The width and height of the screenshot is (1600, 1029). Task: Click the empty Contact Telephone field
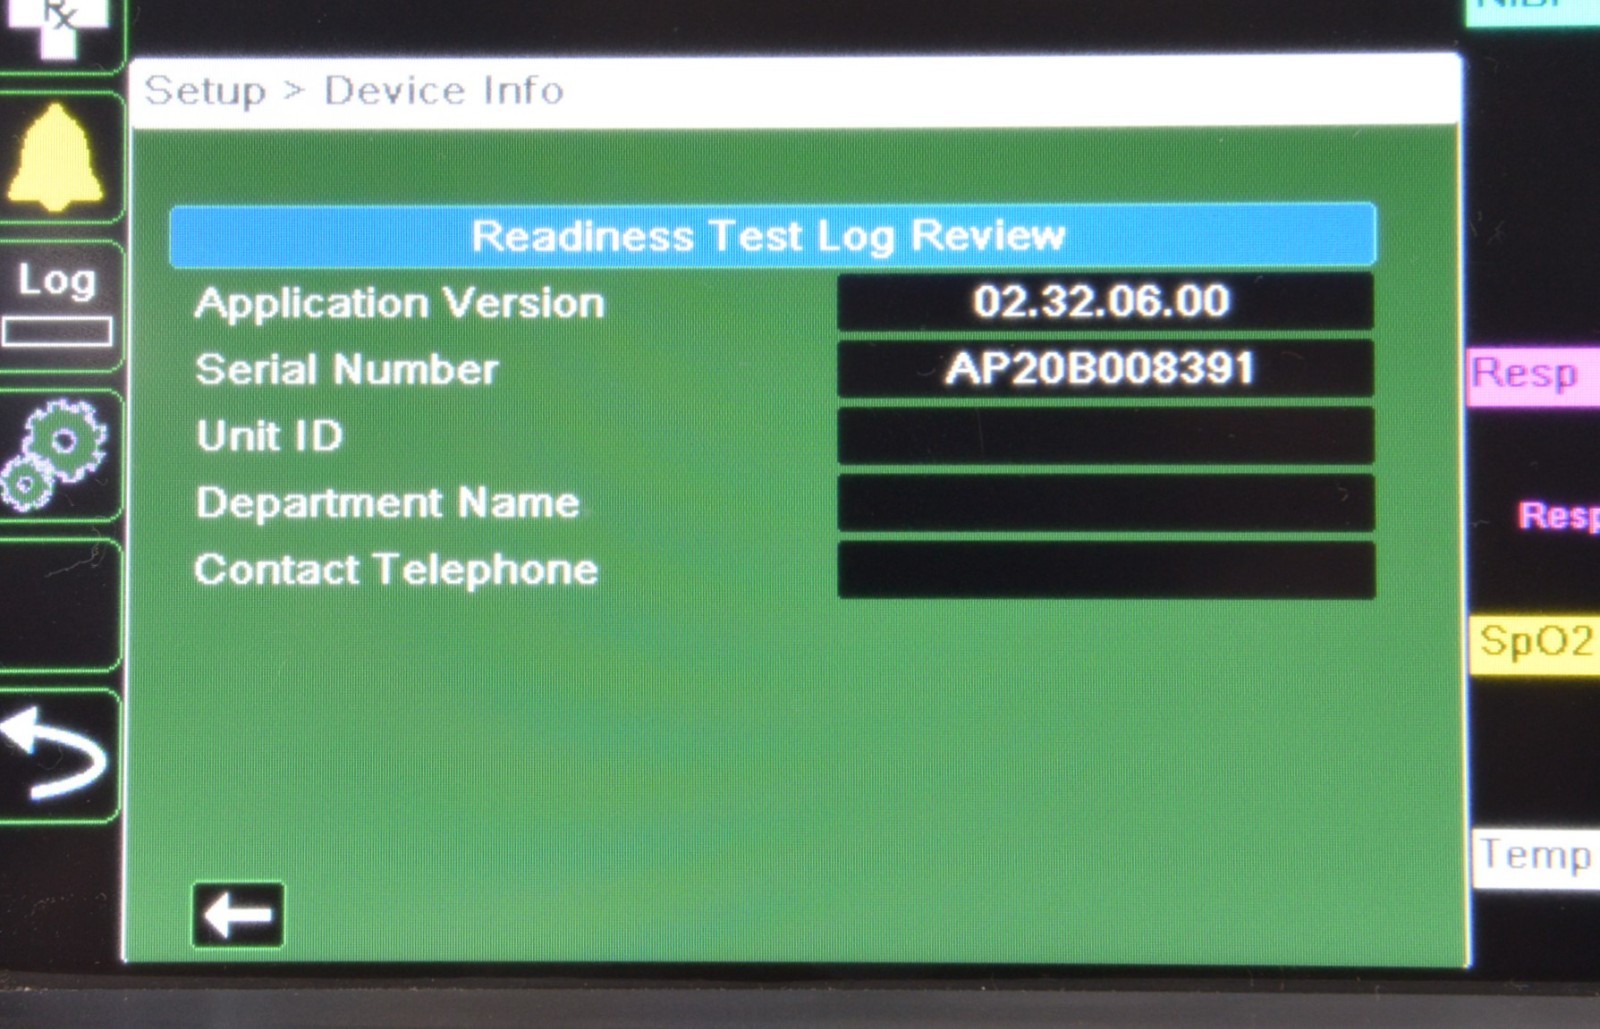[x=1104, y=570]
